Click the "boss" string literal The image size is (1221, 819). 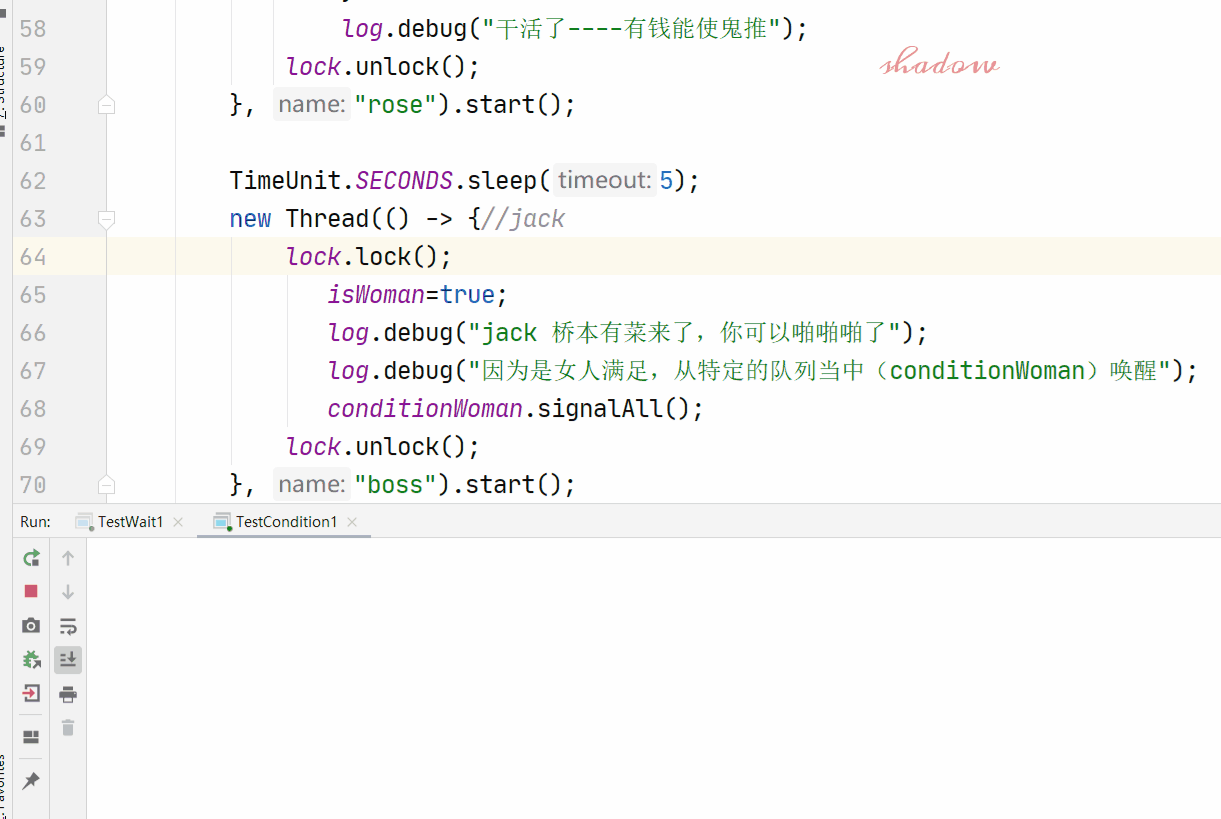click(396, 484)
